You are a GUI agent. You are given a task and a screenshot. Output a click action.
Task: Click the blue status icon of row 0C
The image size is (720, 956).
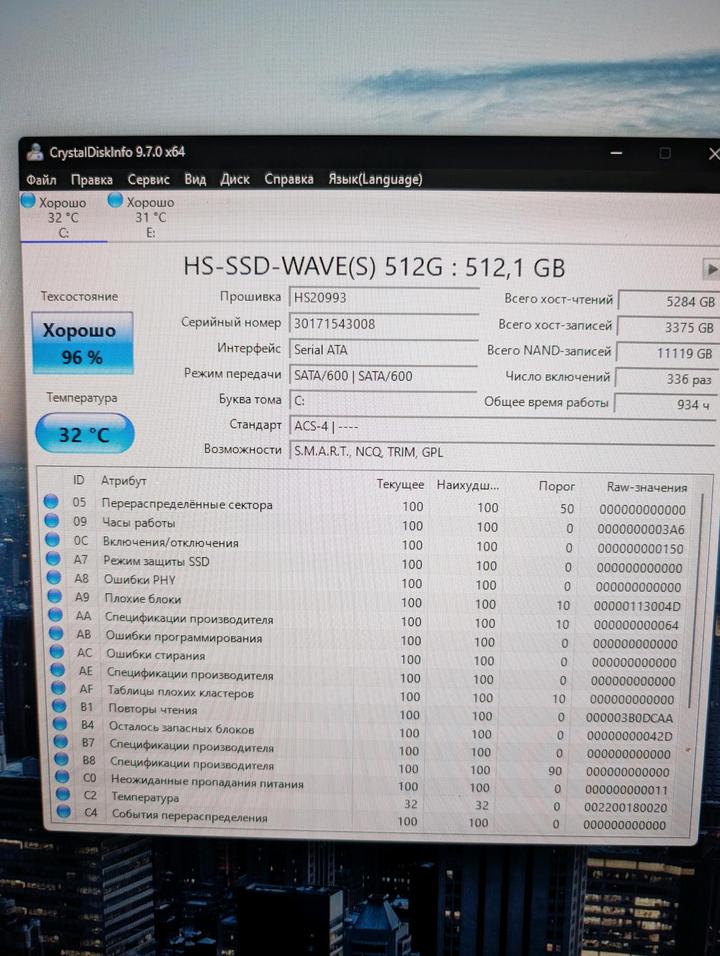tap(52, 540)
